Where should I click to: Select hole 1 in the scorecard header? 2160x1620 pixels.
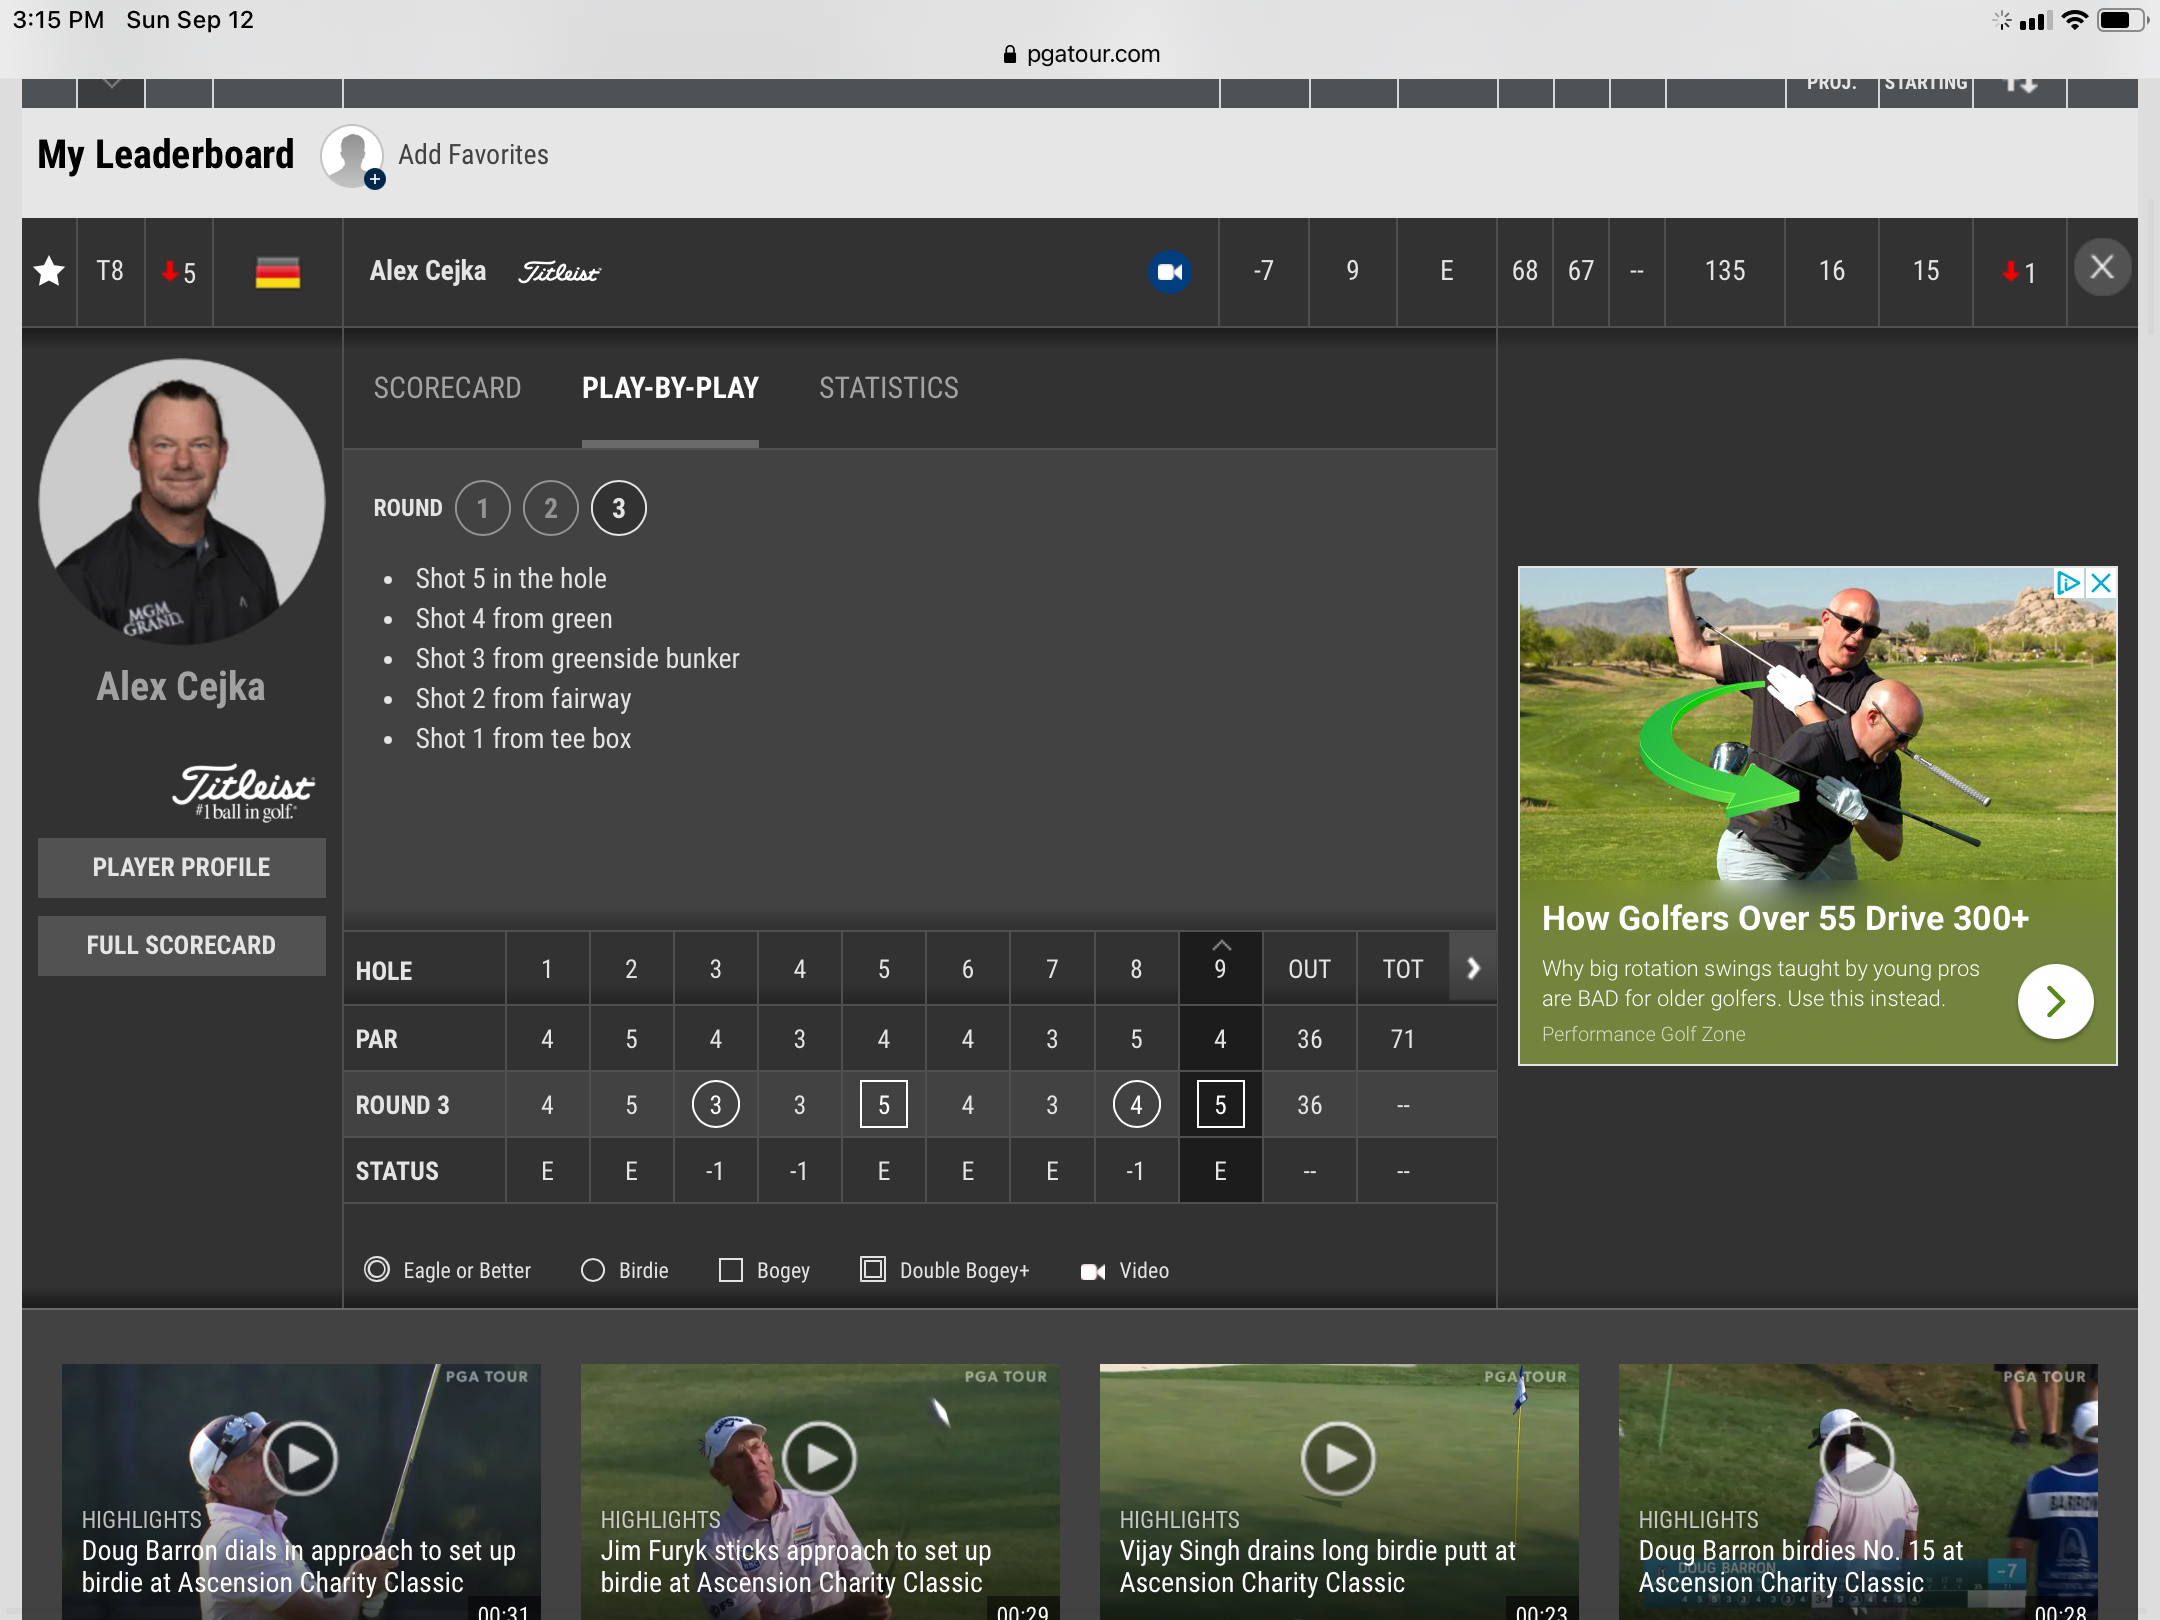coord(547,969)
